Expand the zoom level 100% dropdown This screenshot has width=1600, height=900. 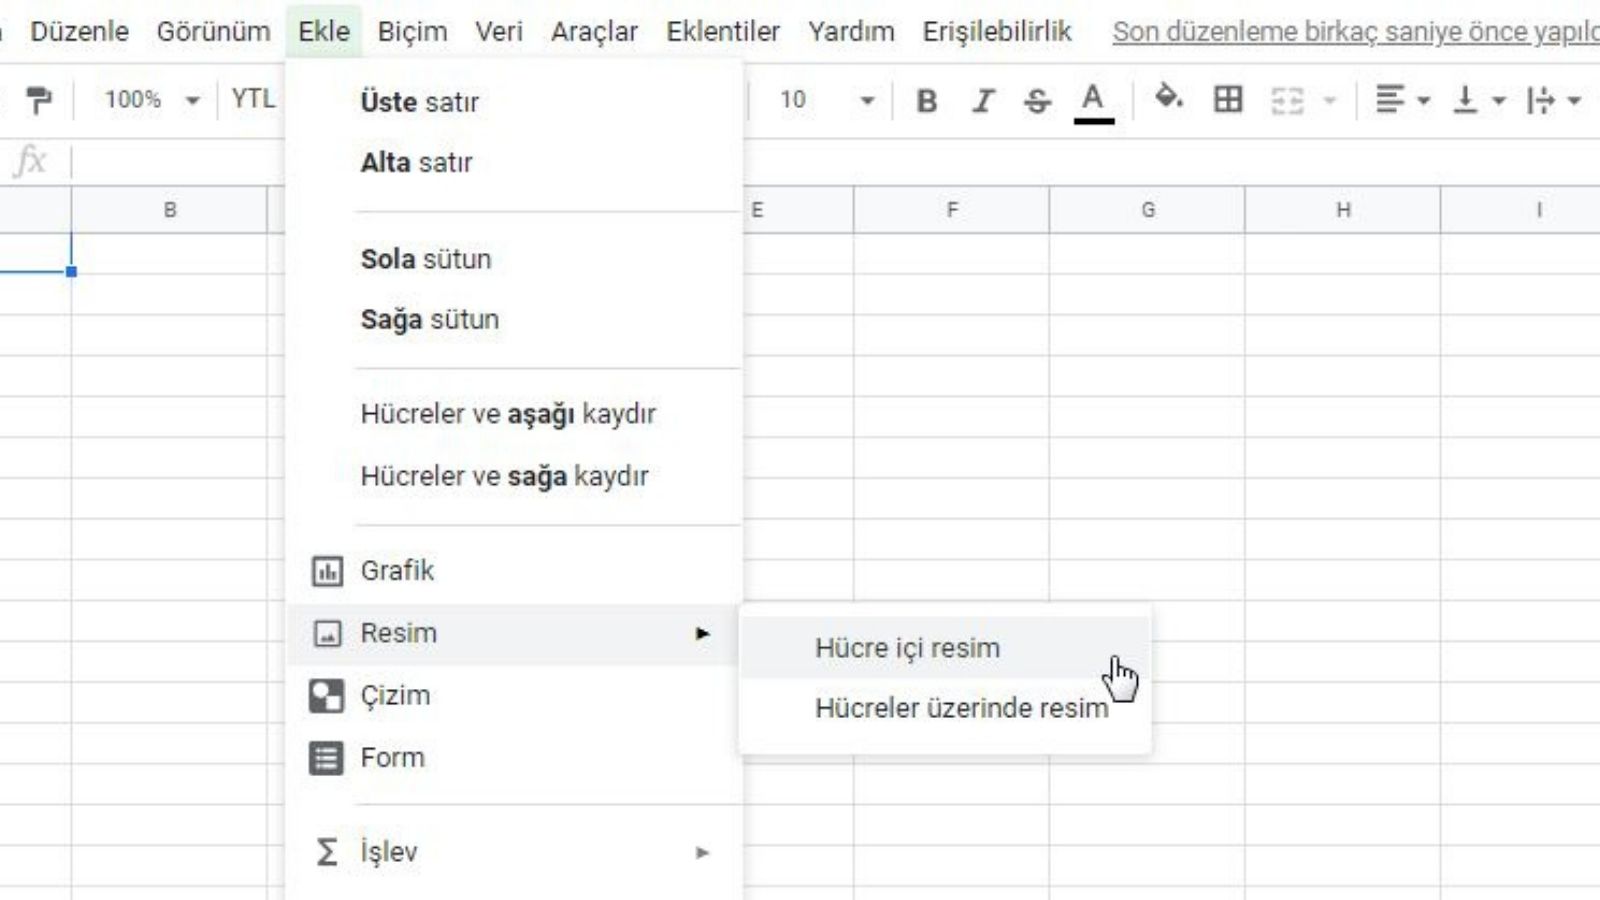point(151,100)
